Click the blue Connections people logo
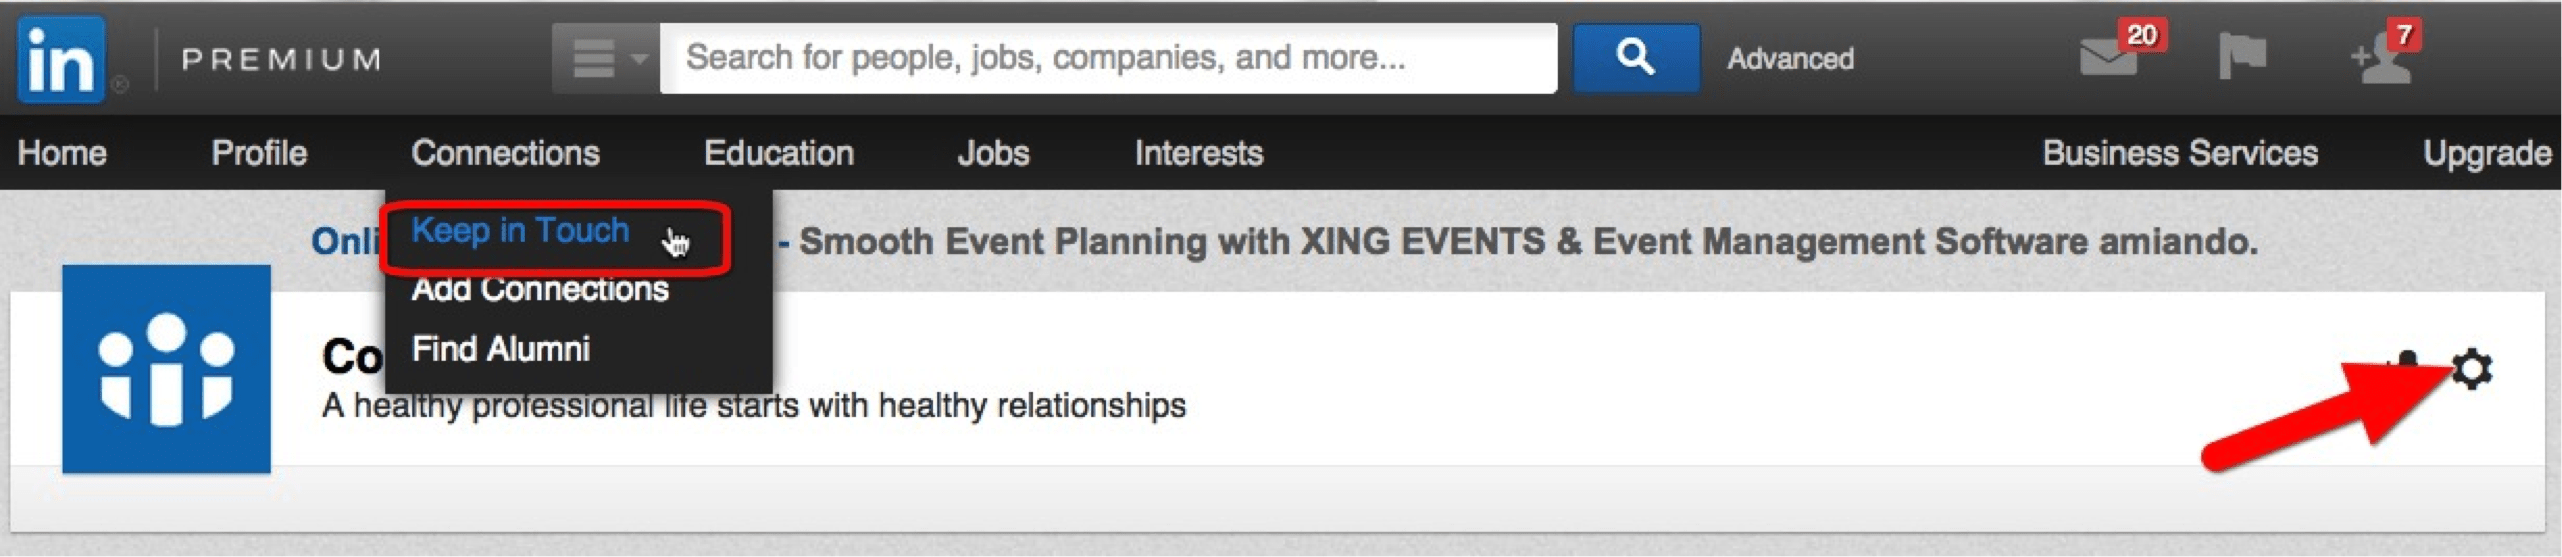 [166, 369]
